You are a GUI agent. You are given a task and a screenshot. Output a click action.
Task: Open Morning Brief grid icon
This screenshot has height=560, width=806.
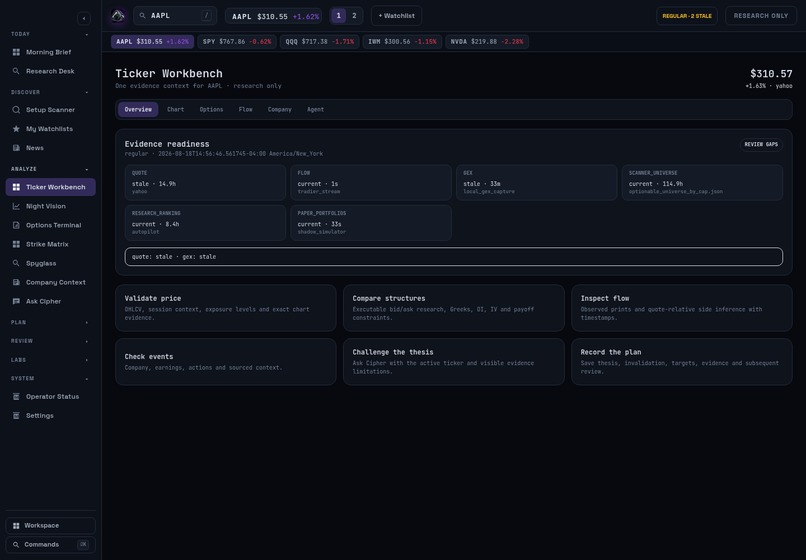coord(16,52)
